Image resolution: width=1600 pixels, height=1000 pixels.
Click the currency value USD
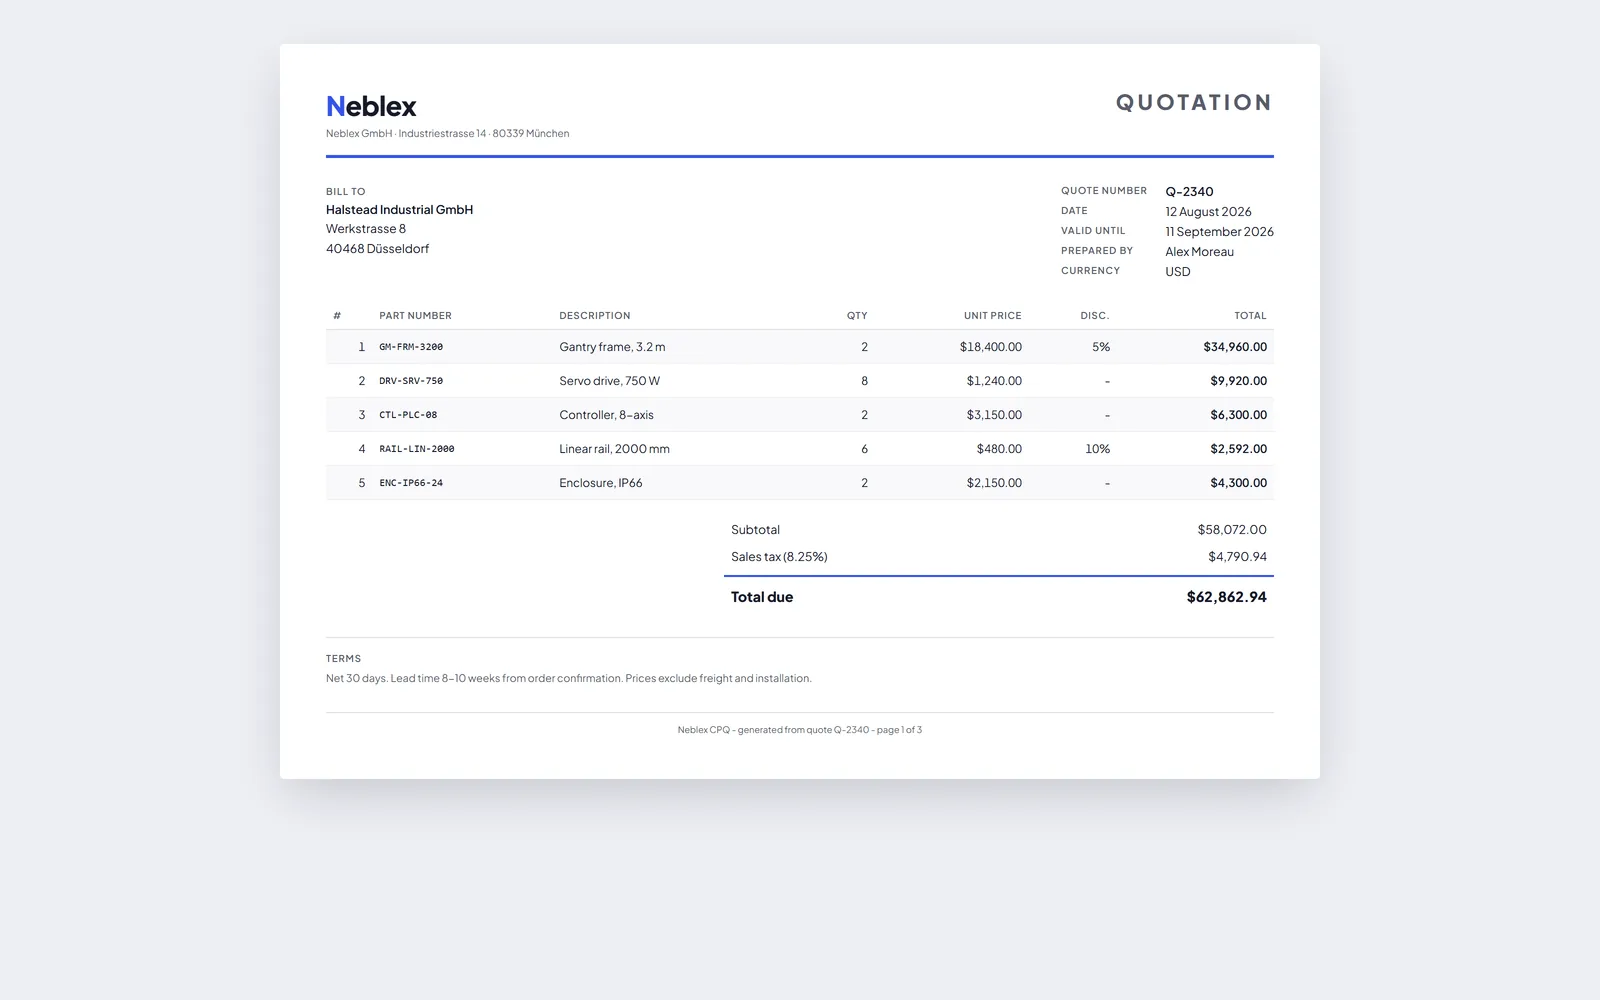coord(1178,271)
